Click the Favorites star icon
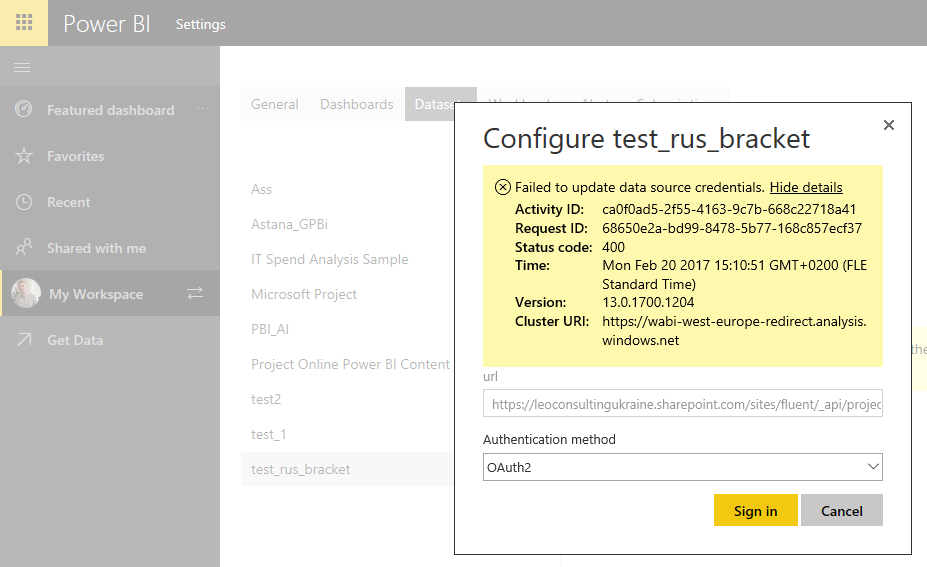 24,156
